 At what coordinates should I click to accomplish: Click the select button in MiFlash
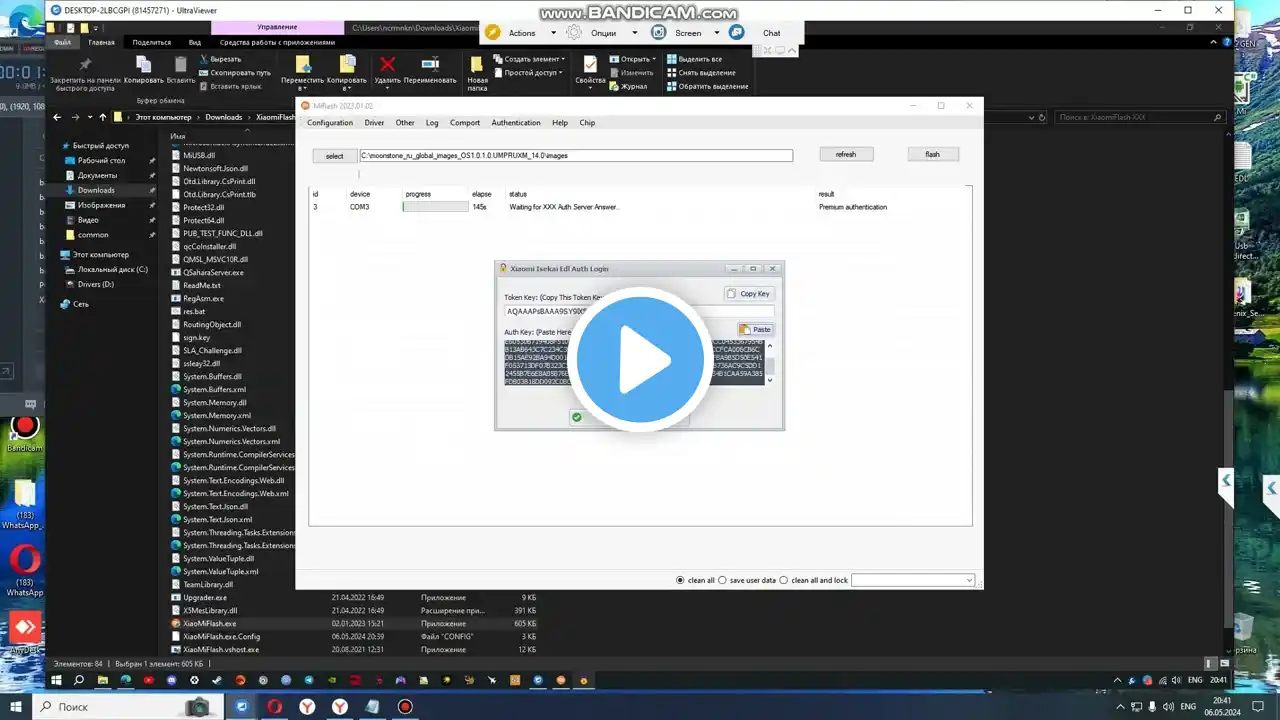[335, 156]
